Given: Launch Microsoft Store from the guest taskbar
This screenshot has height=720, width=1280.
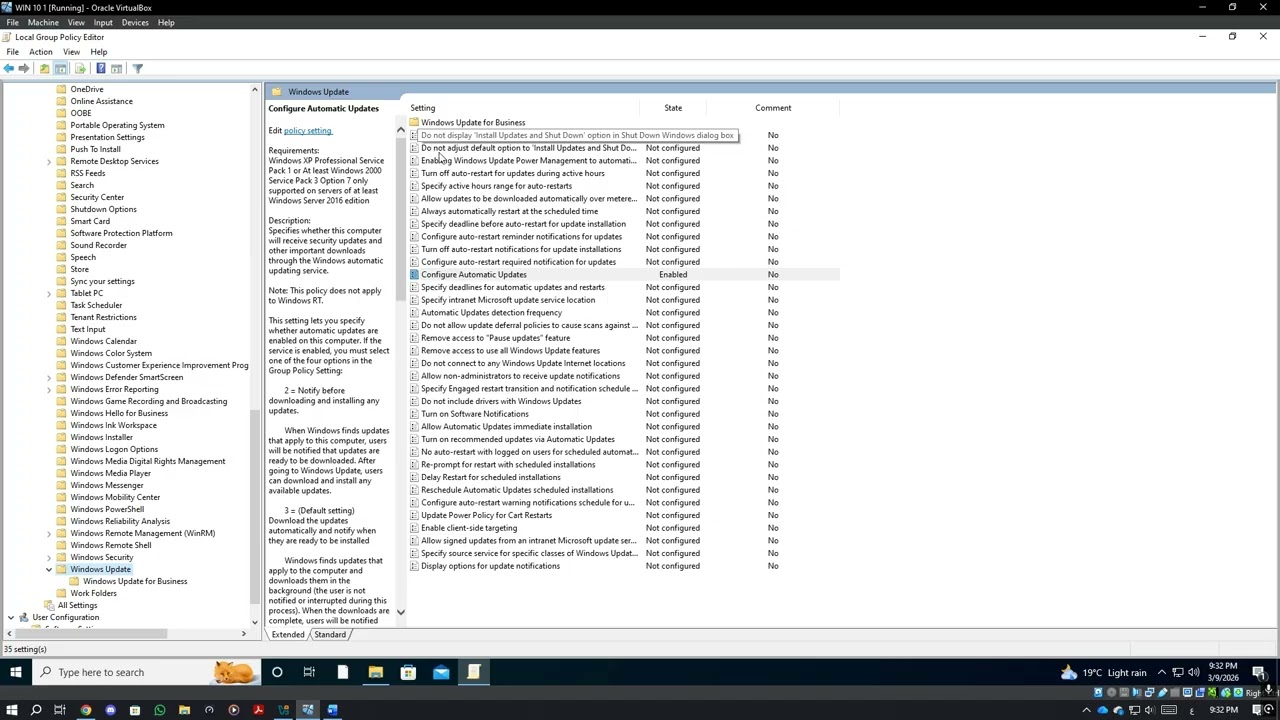Looking at the screenshot, I should [408, 672].
